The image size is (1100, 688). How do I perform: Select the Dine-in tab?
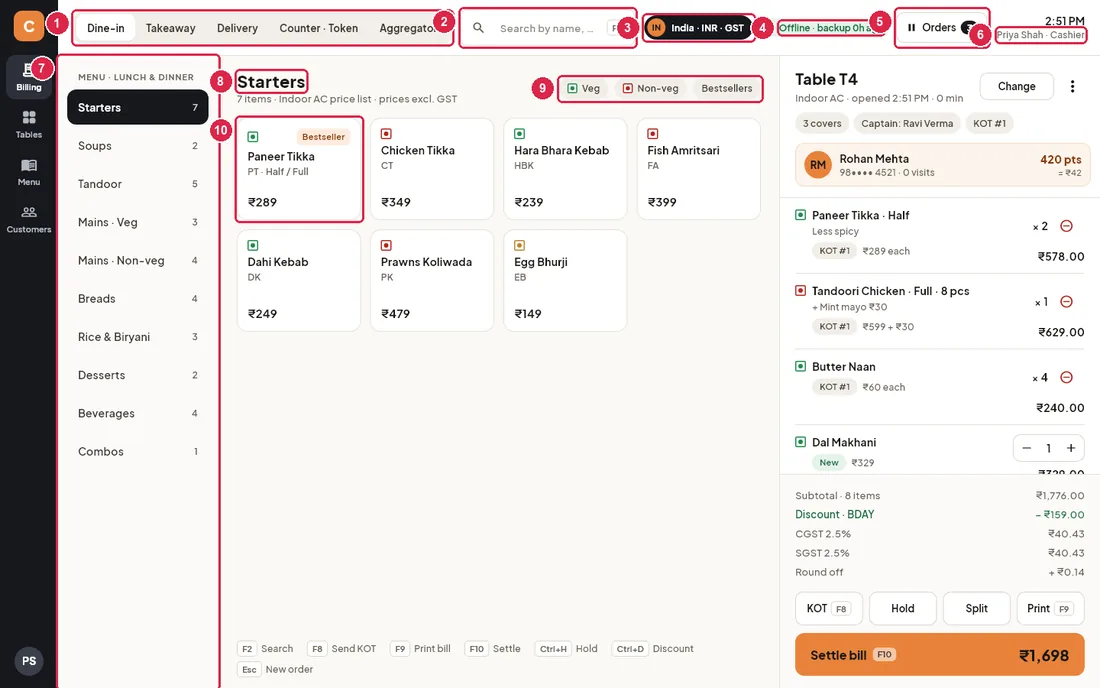[x=106, y=28]
